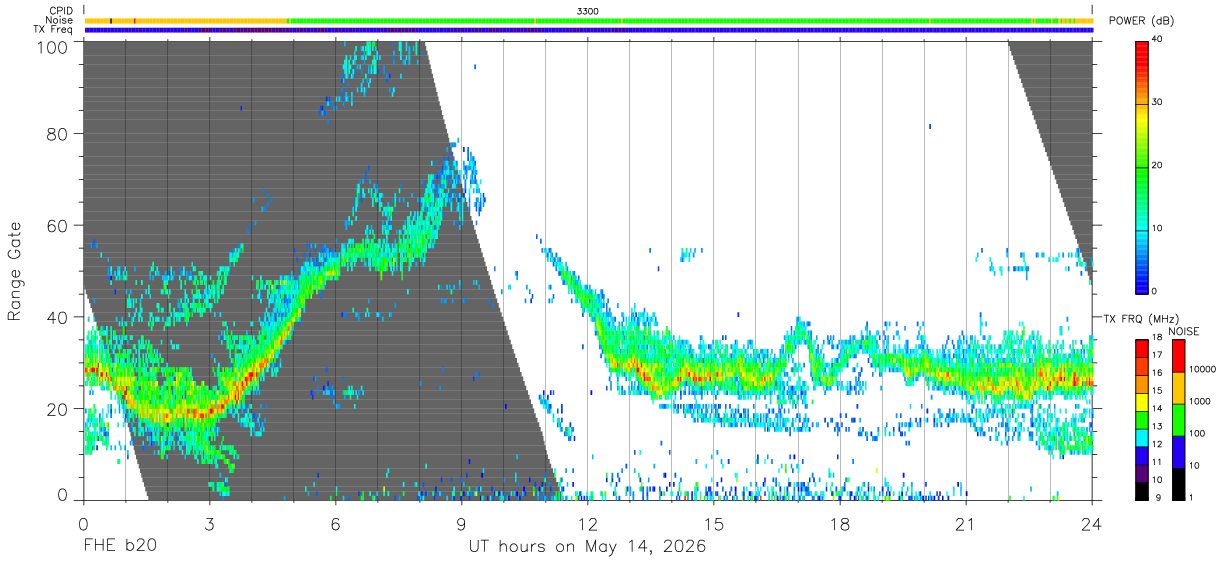Viewport: 1228px width, 567px height.
Task: Click the Noise row label
Action: tap(60, 20)
